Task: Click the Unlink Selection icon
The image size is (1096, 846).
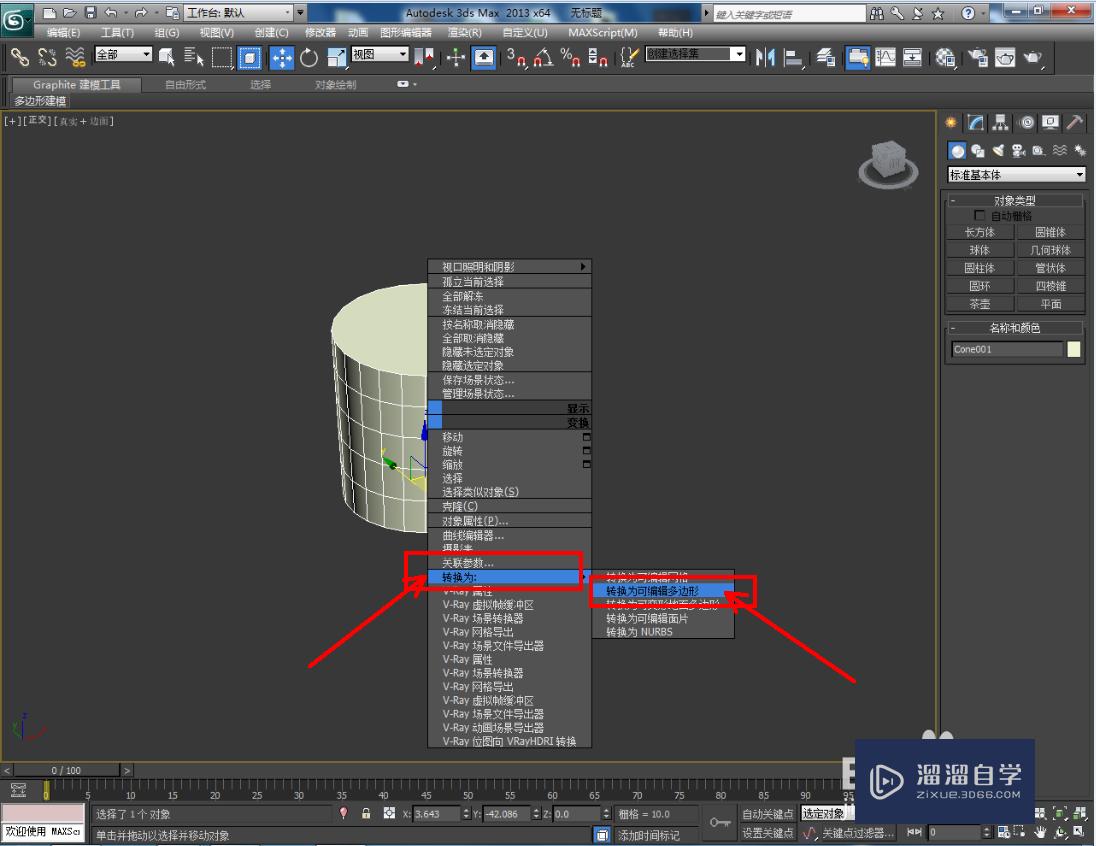Action: point(47,57)
